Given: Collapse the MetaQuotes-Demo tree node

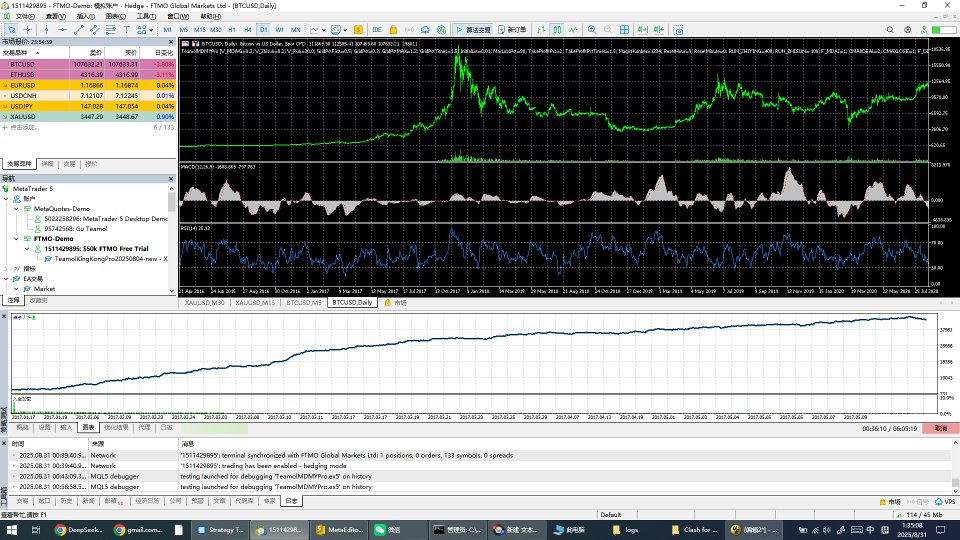Looking at the screenshot, I should pyautogui.click(x=17, y=209).
